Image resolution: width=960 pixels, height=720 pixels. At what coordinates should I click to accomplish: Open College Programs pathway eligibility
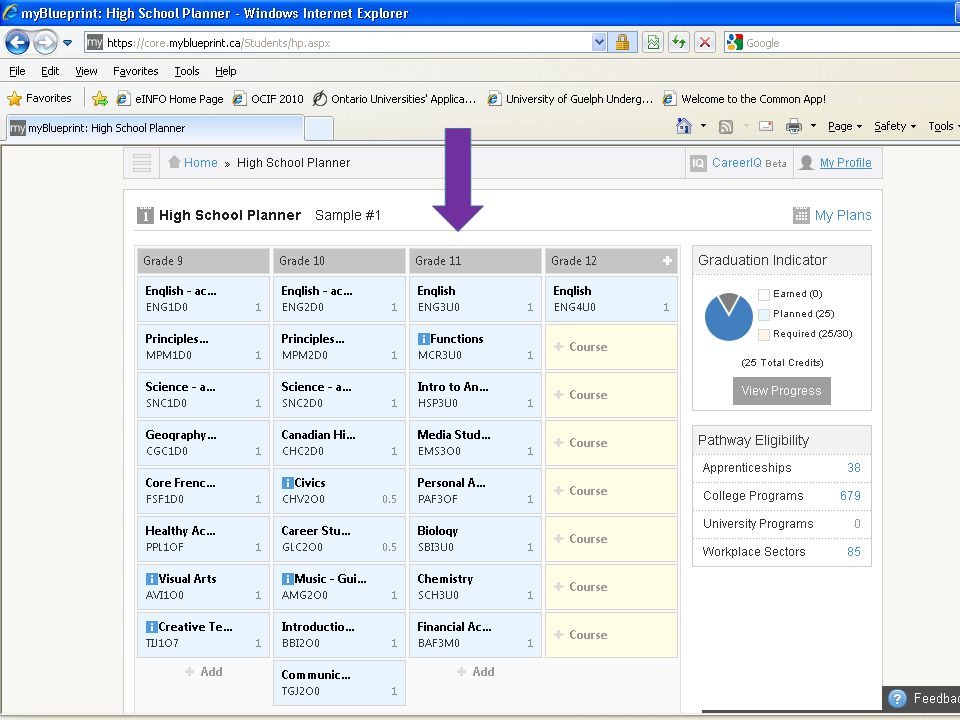(x=781, y=496)
